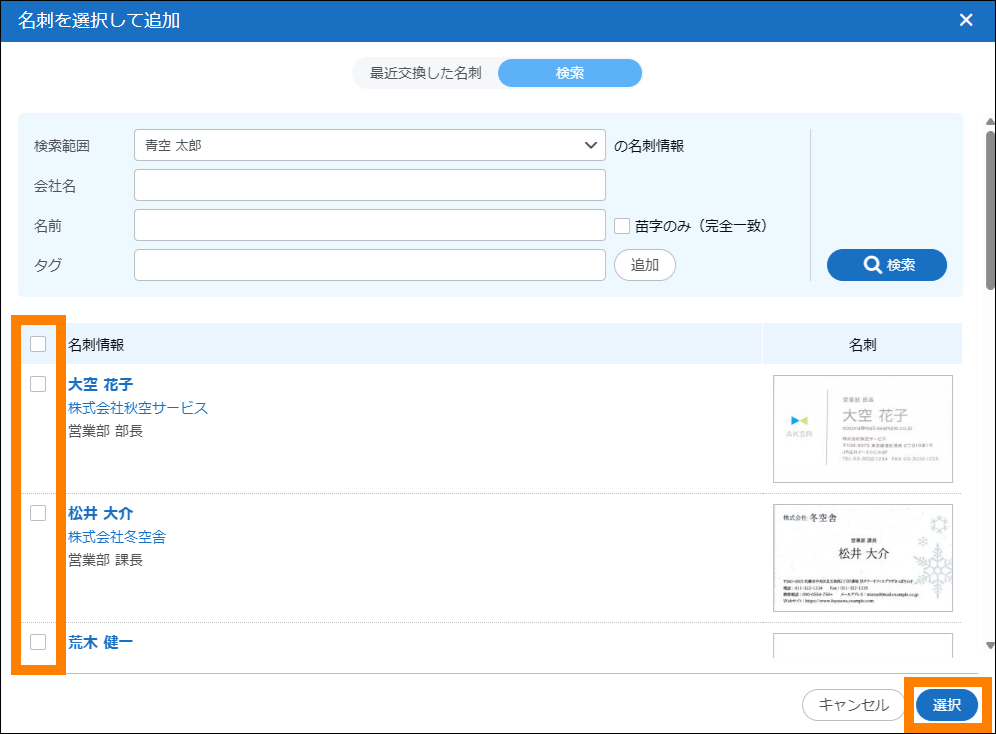
Task: Open company link 株式会社秋空サービス
Action: click(x=138, y=408)
